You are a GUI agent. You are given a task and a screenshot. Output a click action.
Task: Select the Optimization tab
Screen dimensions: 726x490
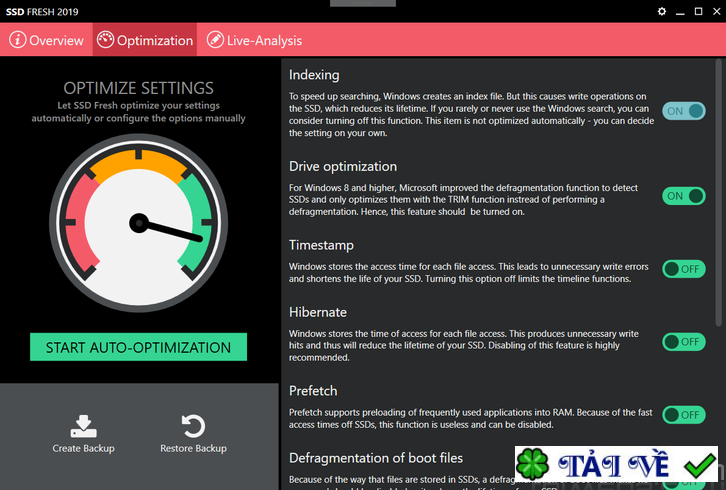coord(145,40)
